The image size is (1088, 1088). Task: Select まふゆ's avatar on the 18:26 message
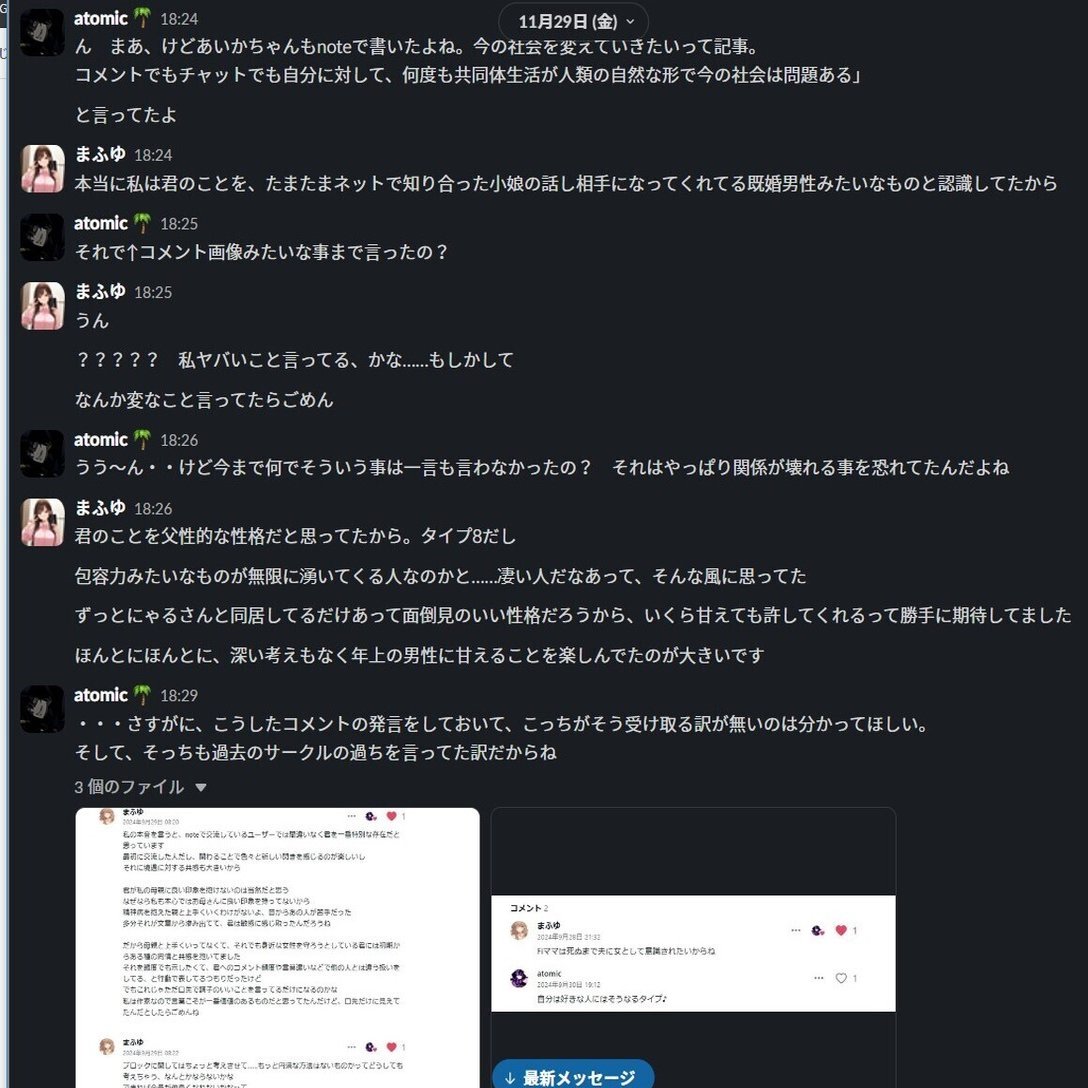[42, 522]
